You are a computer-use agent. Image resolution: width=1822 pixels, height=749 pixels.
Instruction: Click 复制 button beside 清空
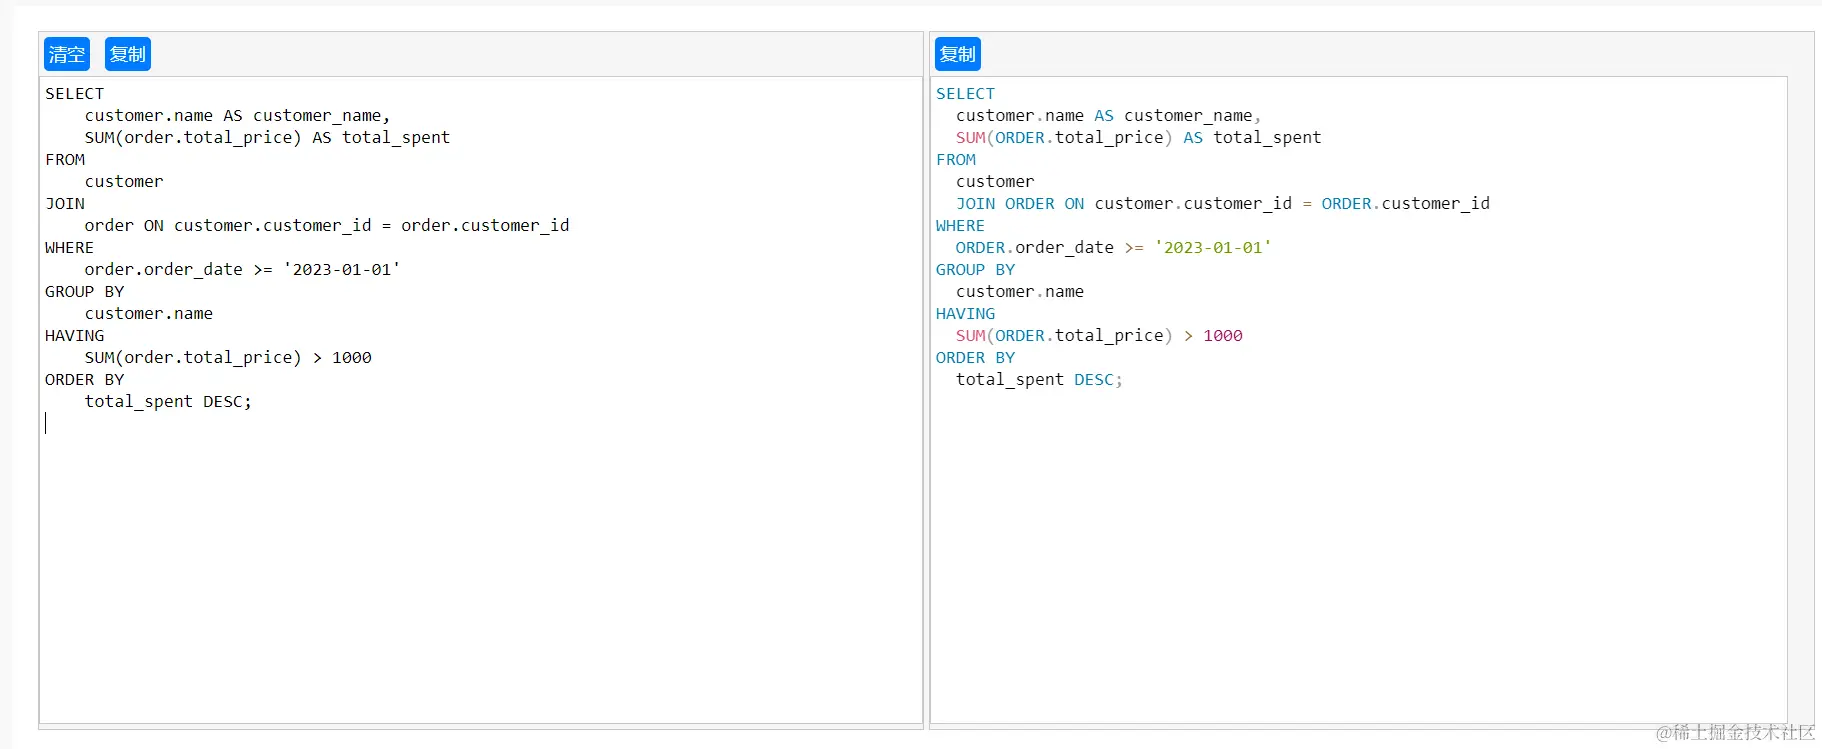click(127, 54)
